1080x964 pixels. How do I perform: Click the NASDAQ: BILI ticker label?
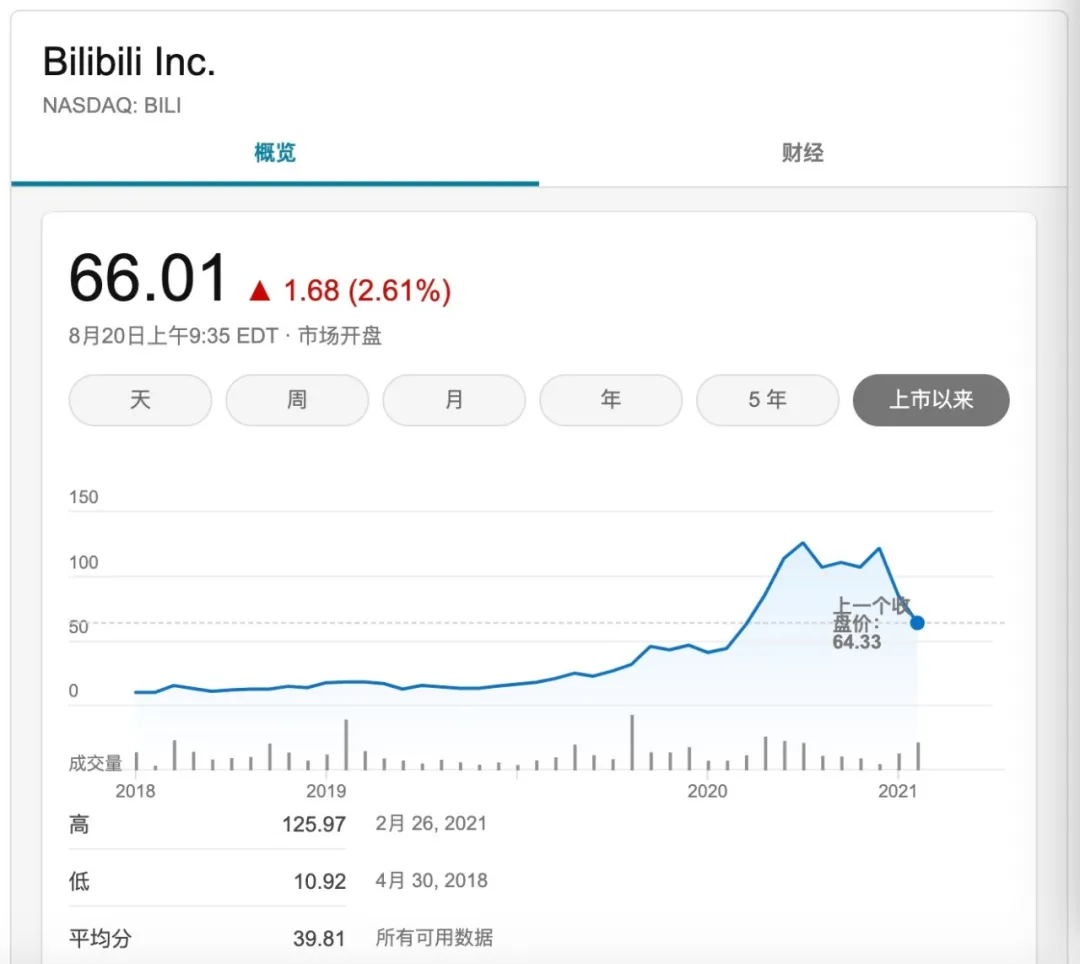pyautogui.click(x=112, y=105)
